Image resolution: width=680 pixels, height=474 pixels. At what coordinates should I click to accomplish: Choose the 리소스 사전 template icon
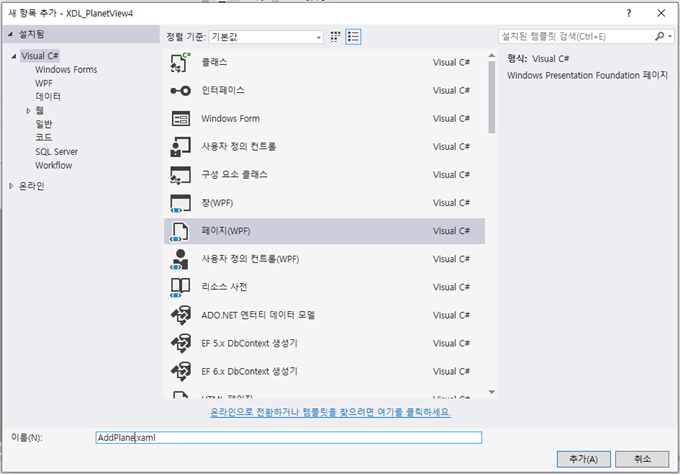tap(180, 288)
